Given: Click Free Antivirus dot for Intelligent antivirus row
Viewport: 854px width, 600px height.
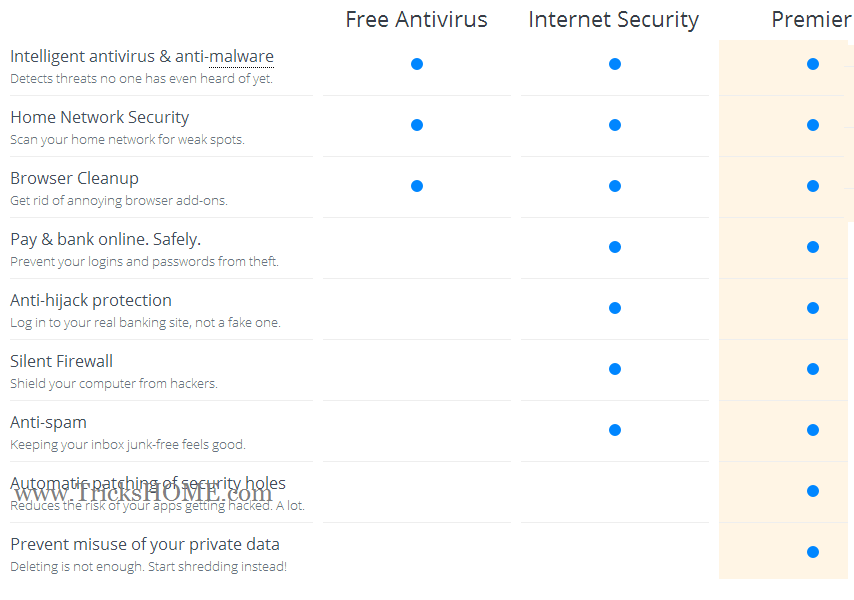Looking at the screenshot, I should [x=417, y=64].
